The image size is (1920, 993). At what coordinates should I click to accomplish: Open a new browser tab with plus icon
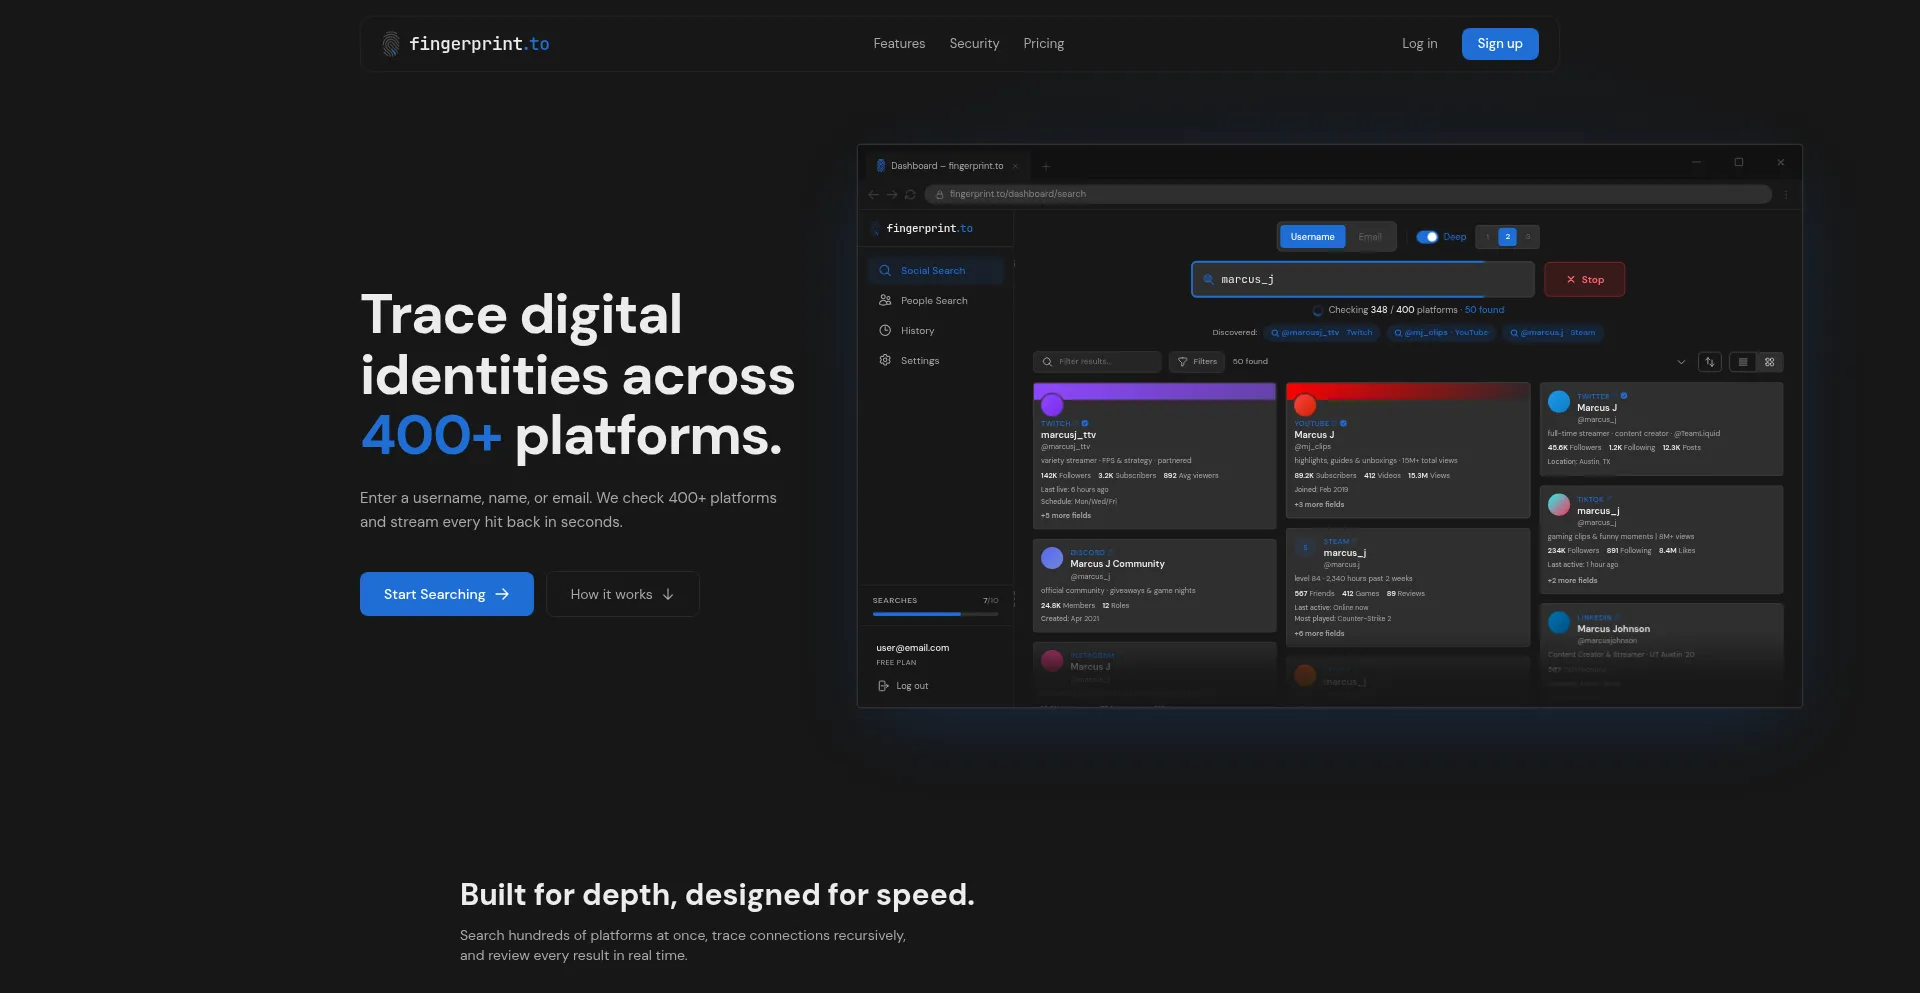coord(1046,166)
